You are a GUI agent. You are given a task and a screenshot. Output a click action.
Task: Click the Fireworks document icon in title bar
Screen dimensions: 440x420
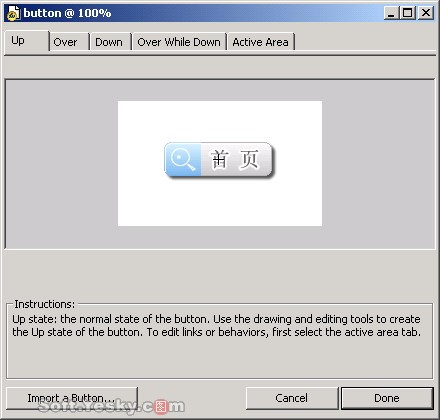[13, 13]
